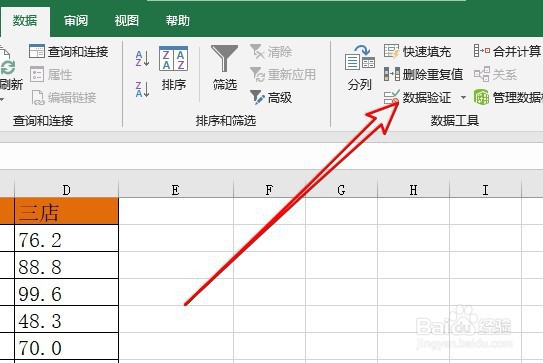Click the 管理数据模型 green icon
Image resolution: width=543 pixels, height=363 pixels.
pos(481,97)
